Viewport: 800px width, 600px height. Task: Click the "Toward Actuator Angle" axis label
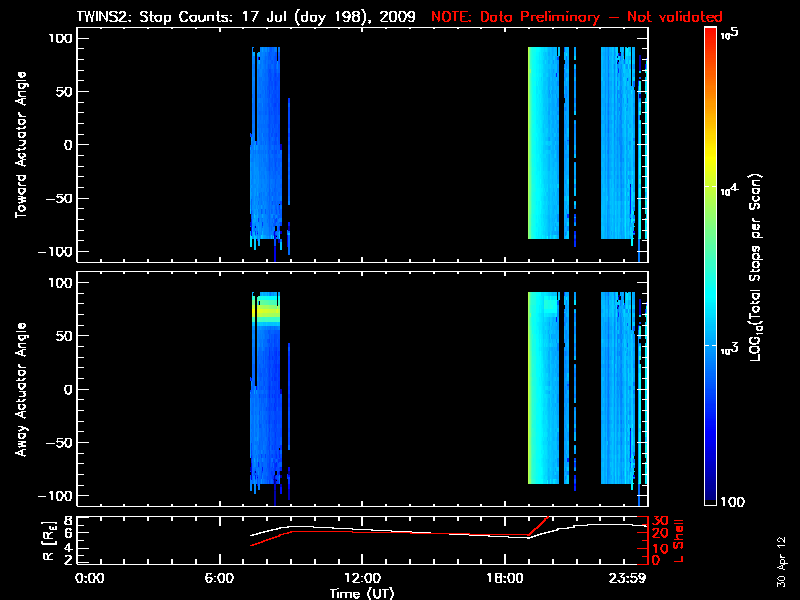21,145
